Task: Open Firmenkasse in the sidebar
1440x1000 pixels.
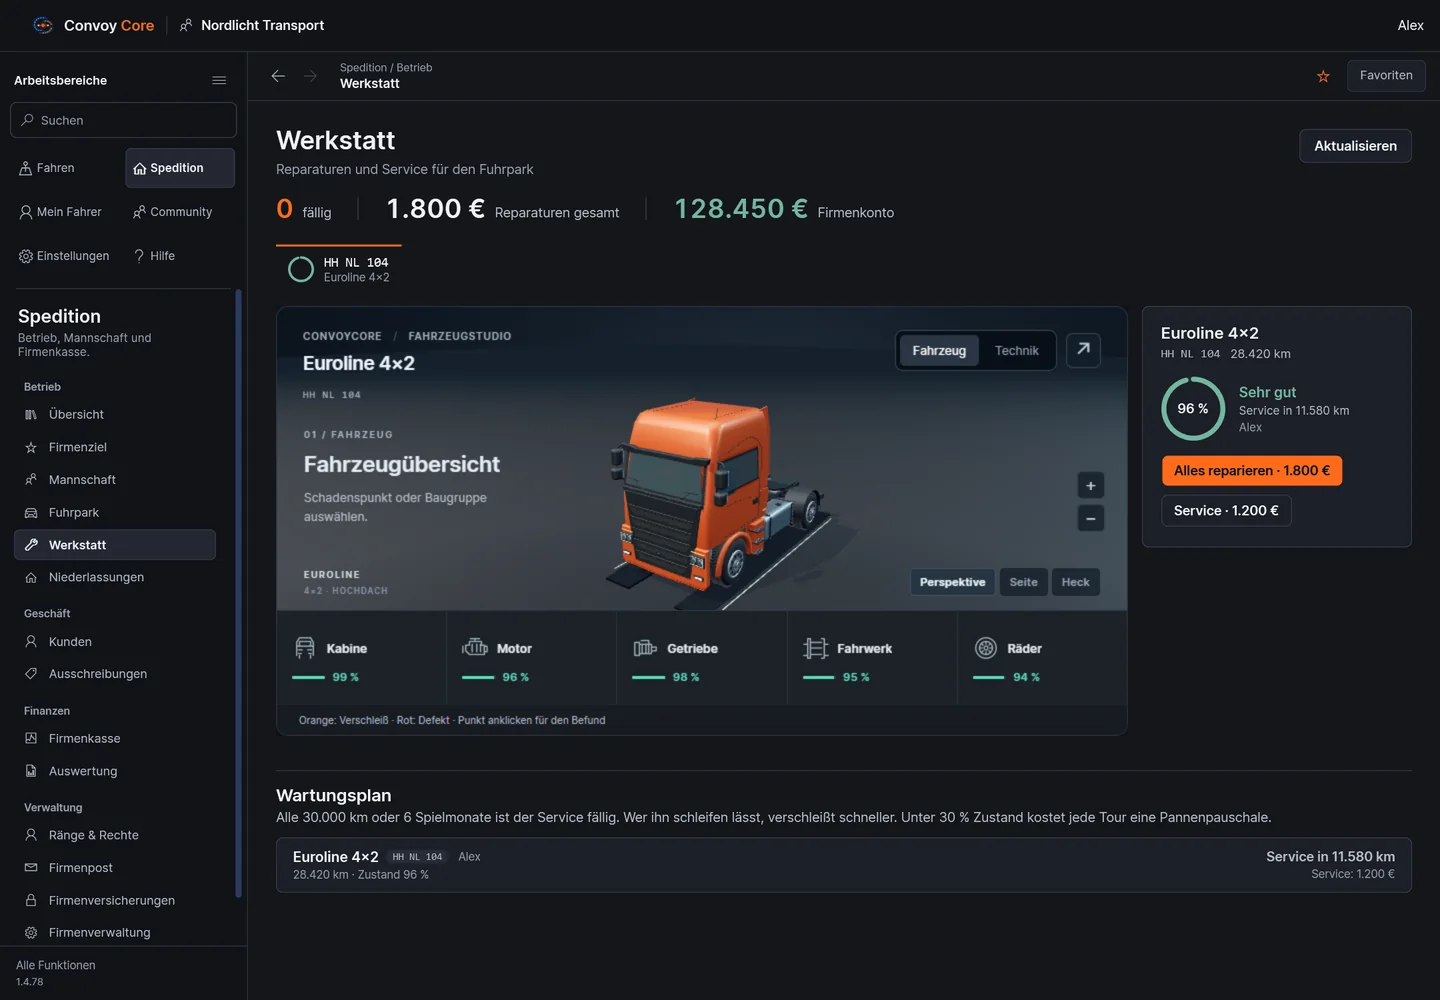Action: 115,739
